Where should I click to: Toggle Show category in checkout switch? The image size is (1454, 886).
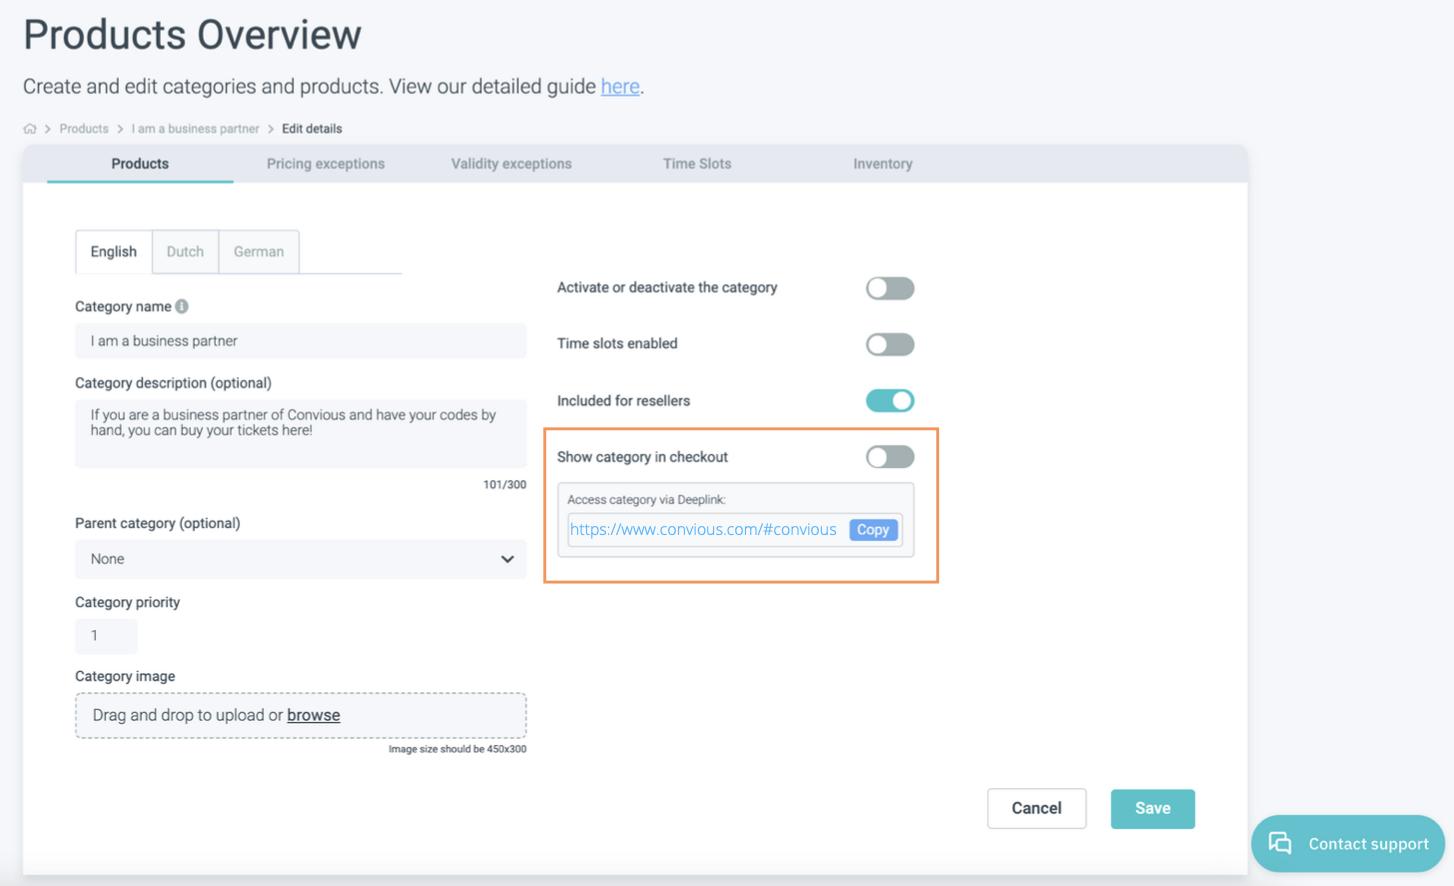click(889, 457)
